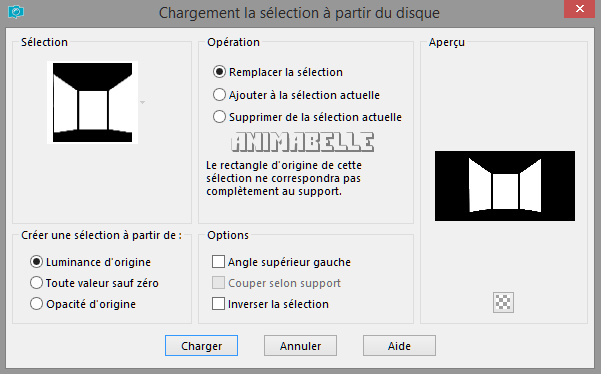The height and width of the screenshot is (374, 601).
Task: Click the Animabelle watermark logo
Action: pyautogui.click(x=303, y=142)
